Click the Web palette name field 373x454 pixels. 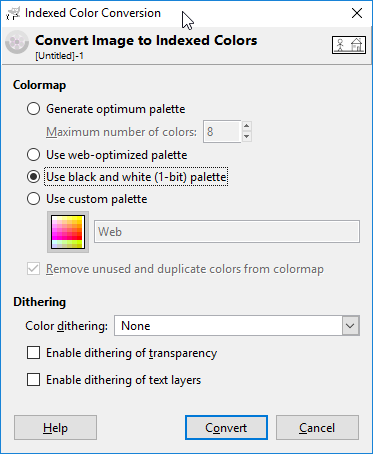(227, 231)
